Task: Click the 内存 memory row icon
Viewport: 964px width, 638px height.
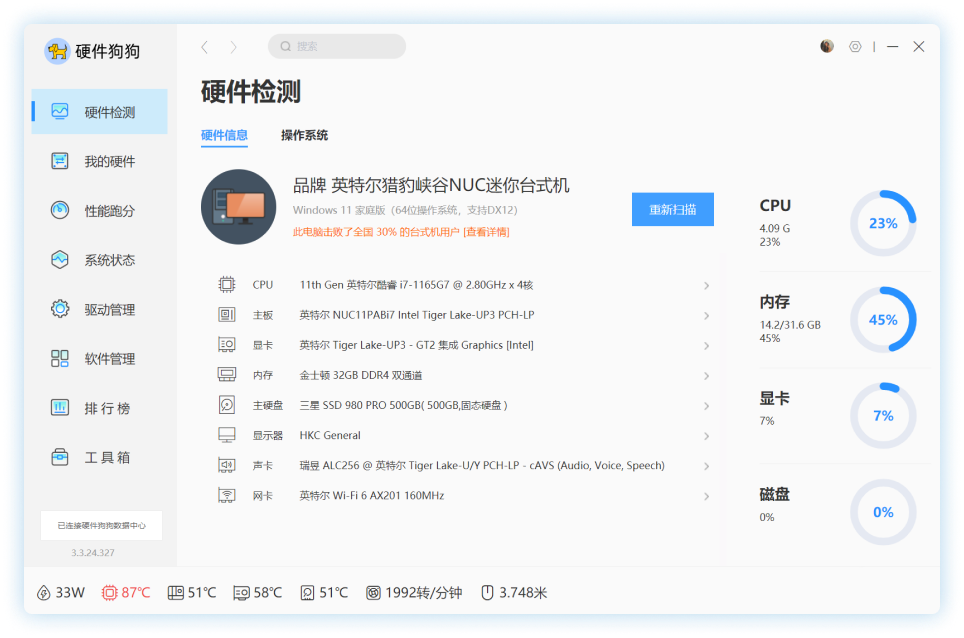Action: (x=227, y=374)
